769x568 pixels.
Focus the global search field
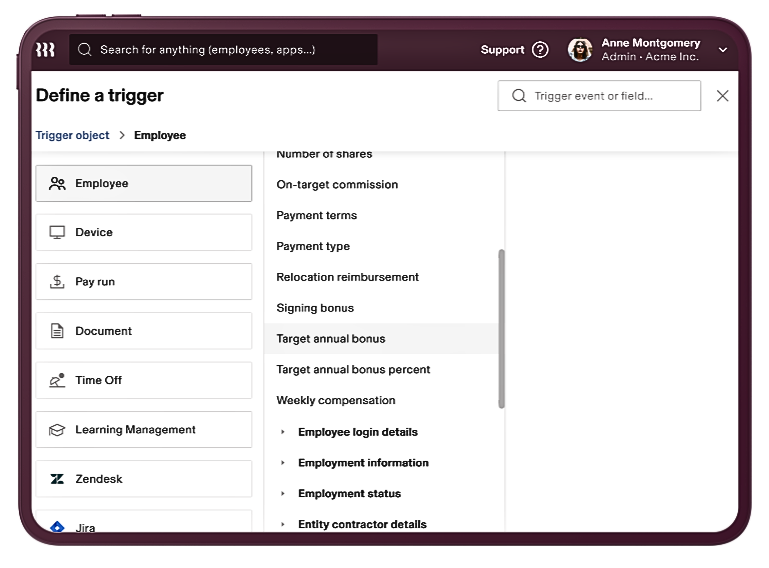(x=223, y=50)
